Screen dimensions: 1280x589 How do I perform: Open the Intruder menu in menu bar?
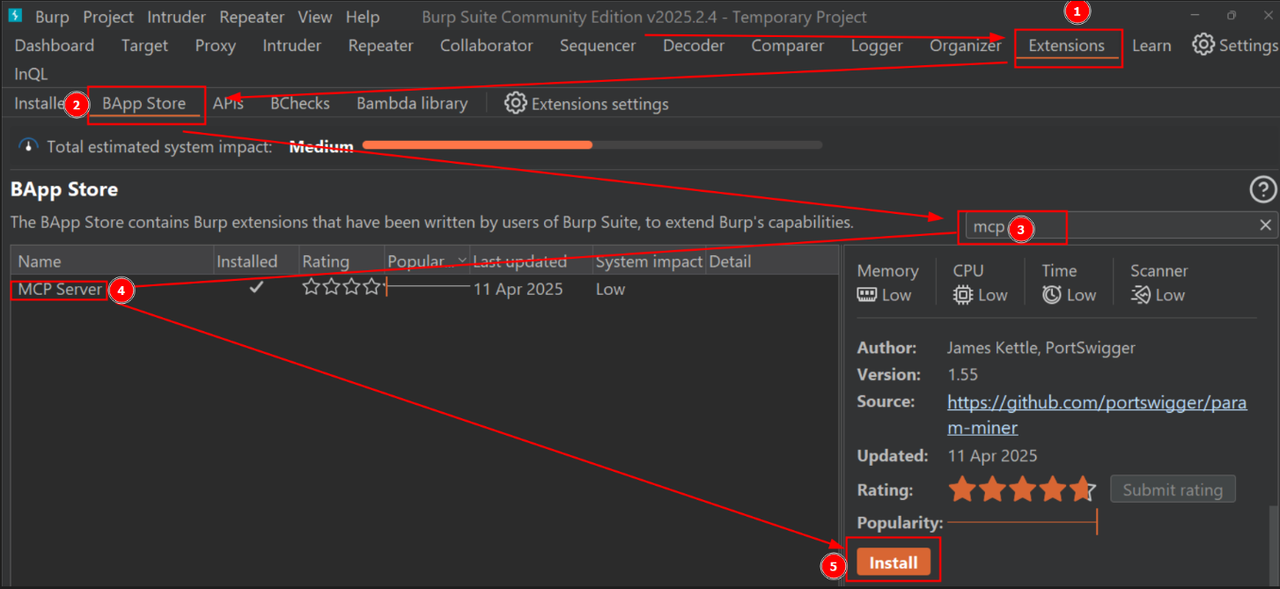click(x=176, y=17)
